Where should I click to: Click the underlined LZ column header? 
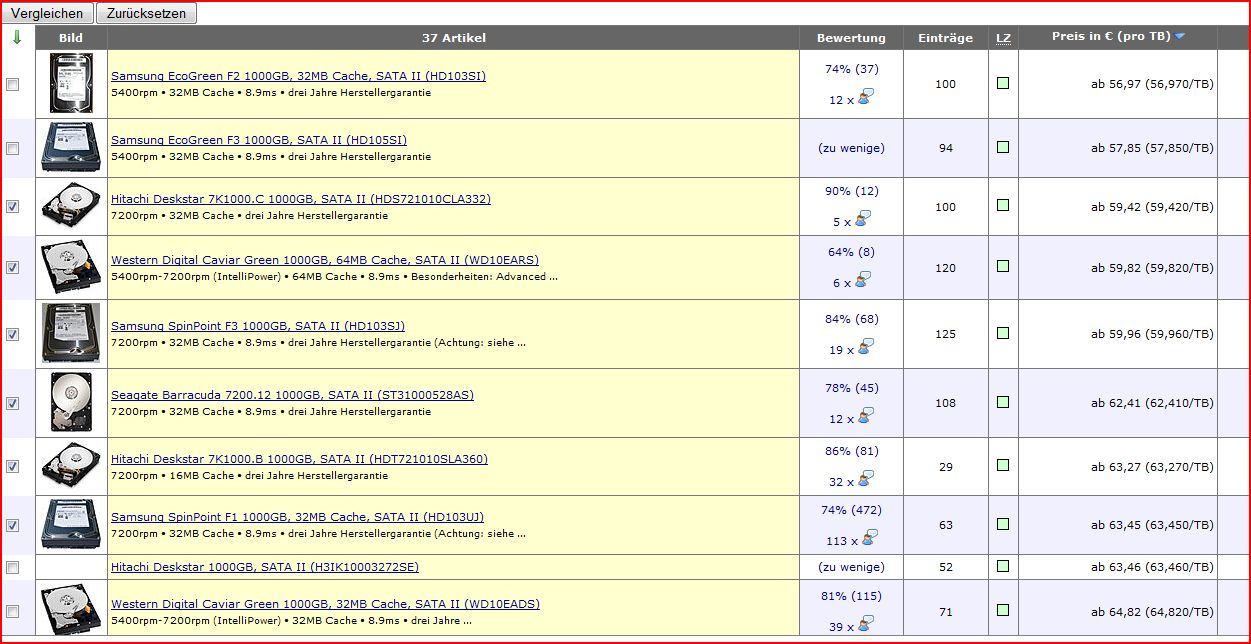pos(1003,38)
